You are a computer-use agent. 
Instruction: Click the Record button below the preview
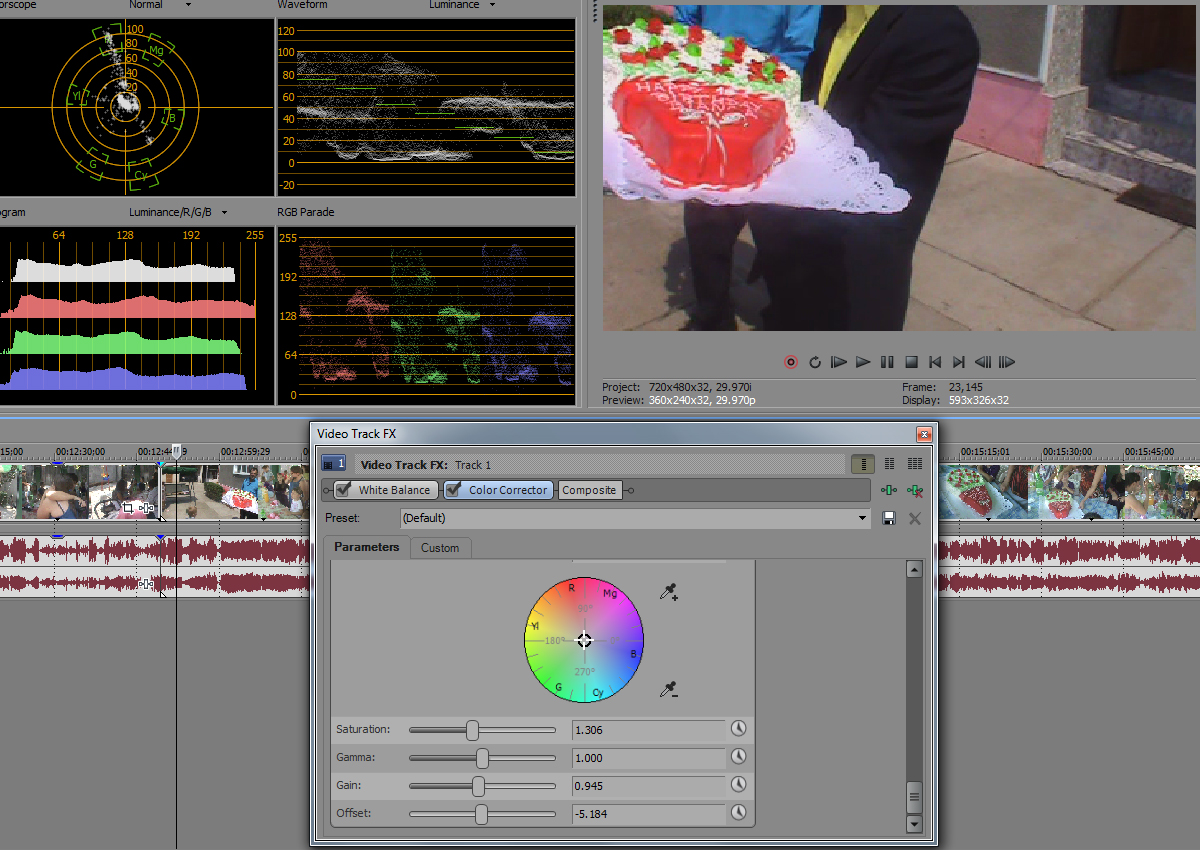[x=791, y=362]
